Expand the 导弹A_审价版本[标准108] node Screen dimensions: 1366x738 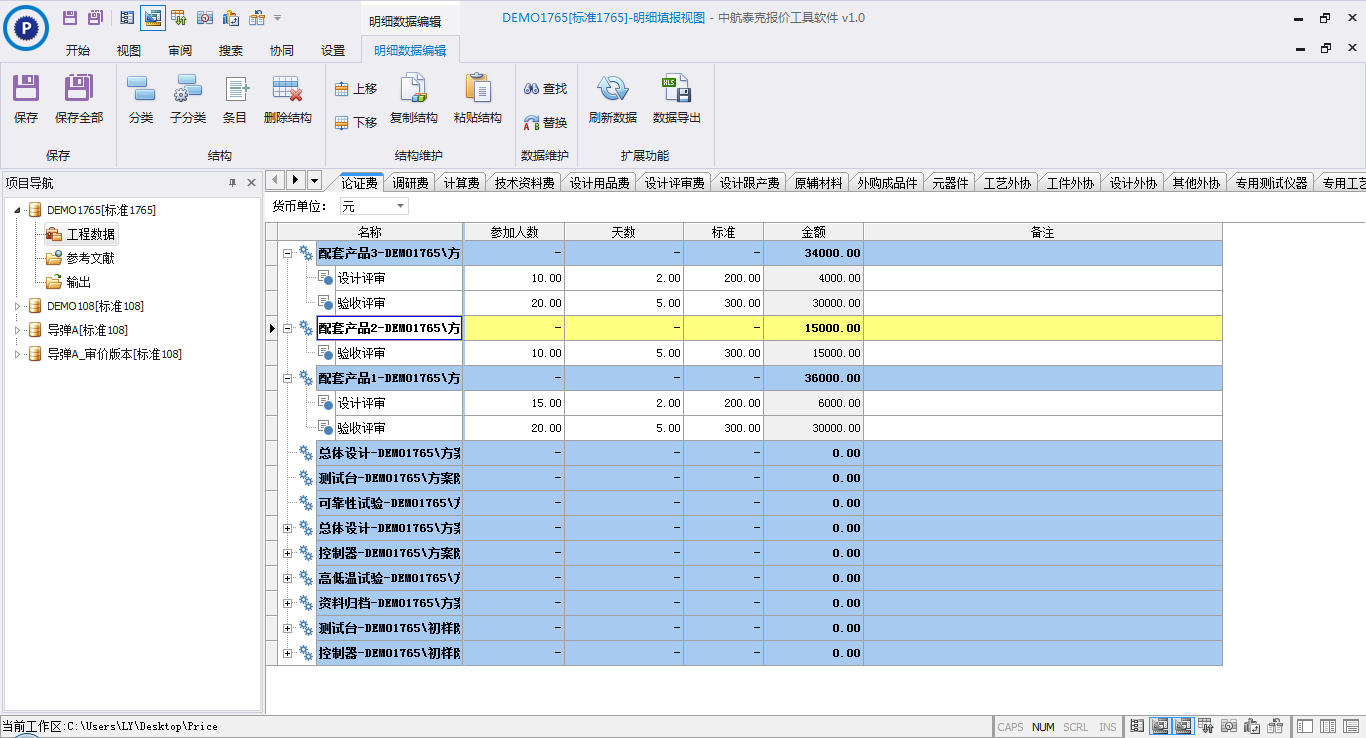point(17,354)
